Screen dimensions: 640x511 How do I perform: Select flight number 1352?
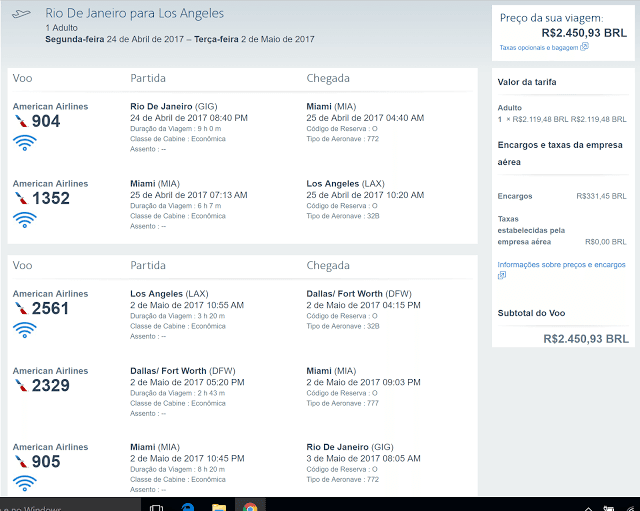point(51,198)
